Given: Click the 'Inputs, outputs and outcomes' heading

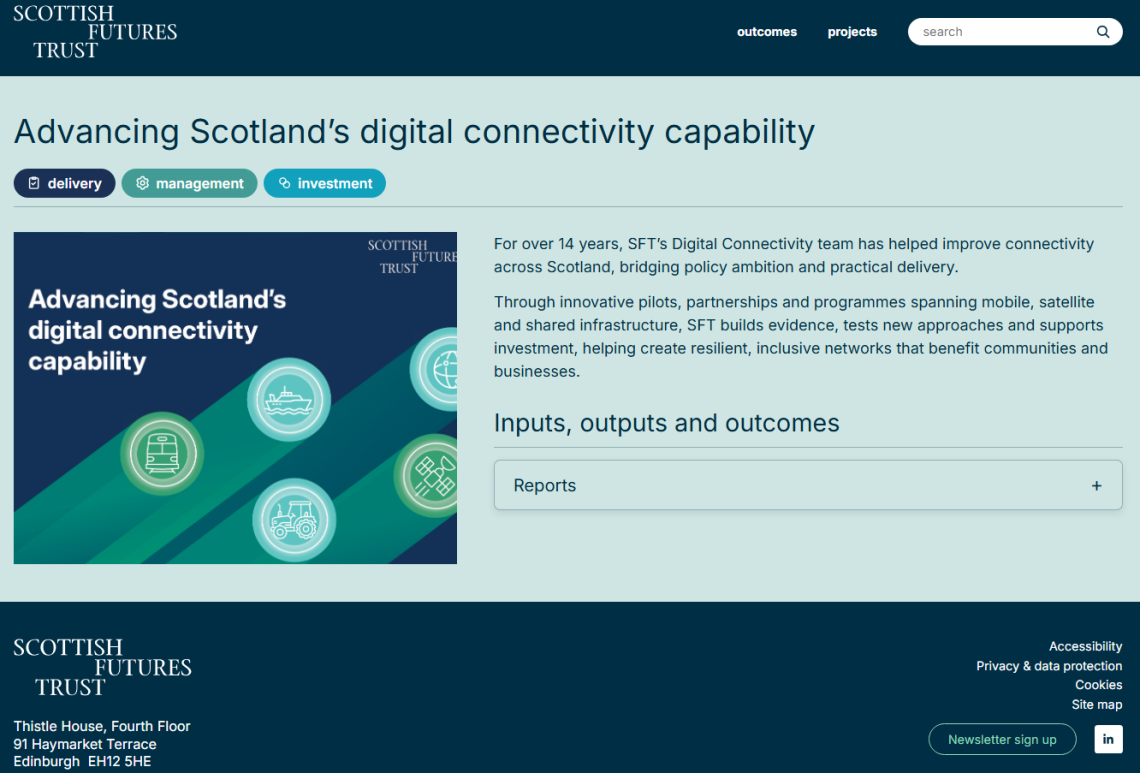Looking at the screenshot, I should [666, 423].
